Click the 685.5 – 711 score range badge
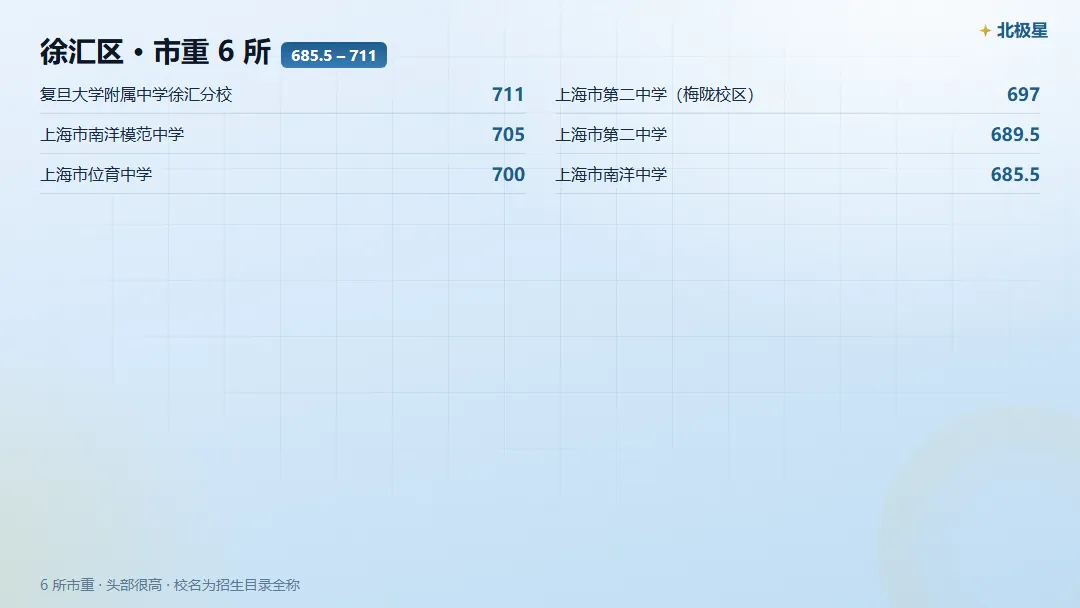 click(334, 55)
